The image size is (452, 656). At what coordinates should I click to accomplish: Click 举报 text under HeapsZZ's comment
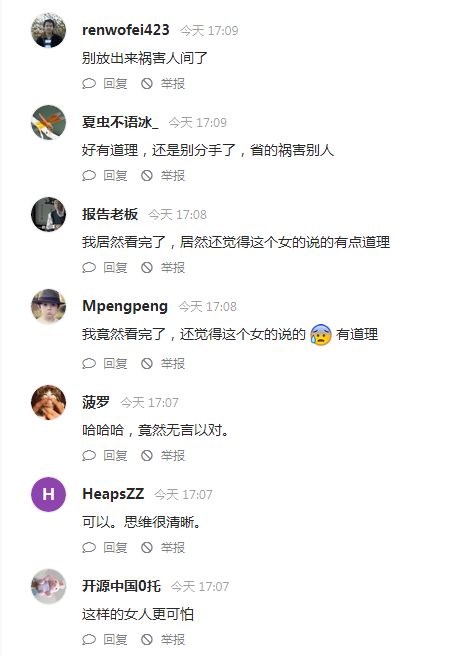click(173, 548)
